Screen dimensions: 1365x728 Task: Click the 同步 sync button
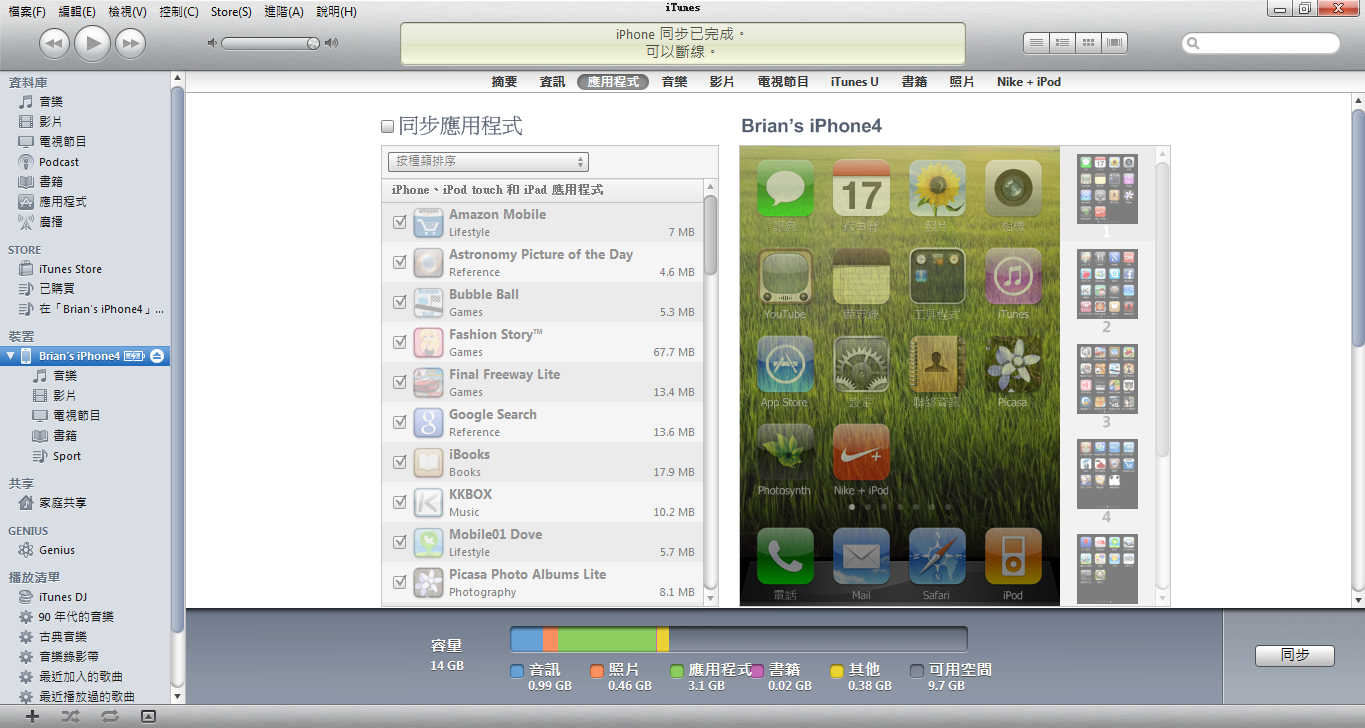point(1295,656)
